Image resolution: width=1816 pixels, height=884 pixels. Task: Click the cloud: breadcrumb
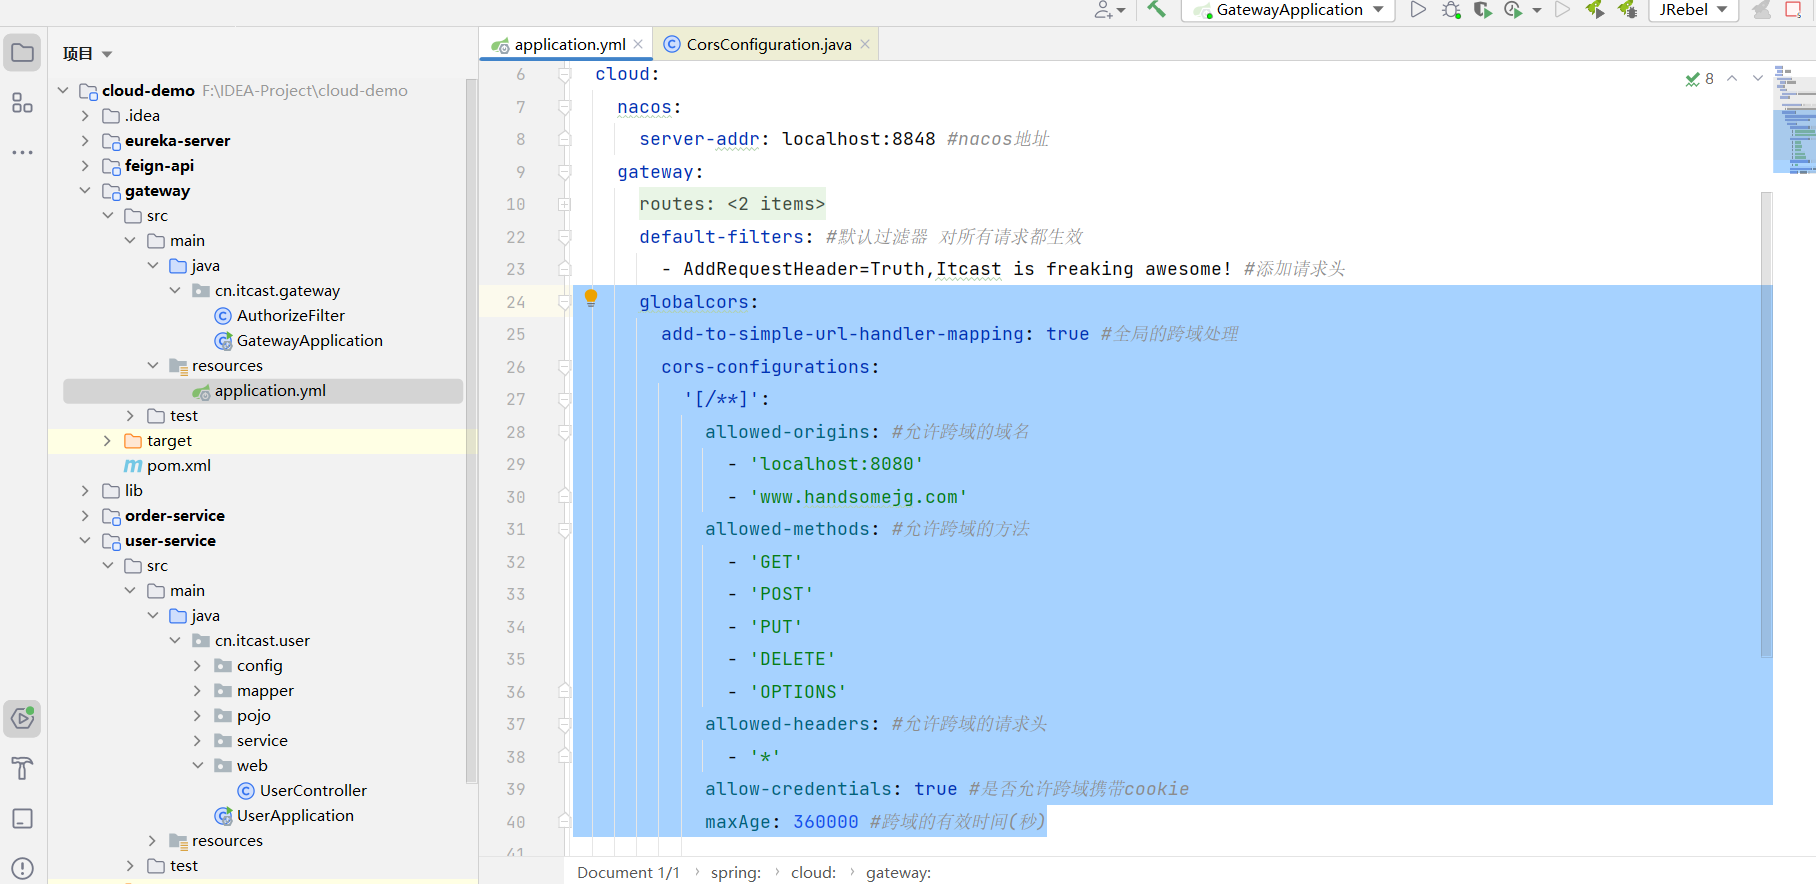(813, 872)
